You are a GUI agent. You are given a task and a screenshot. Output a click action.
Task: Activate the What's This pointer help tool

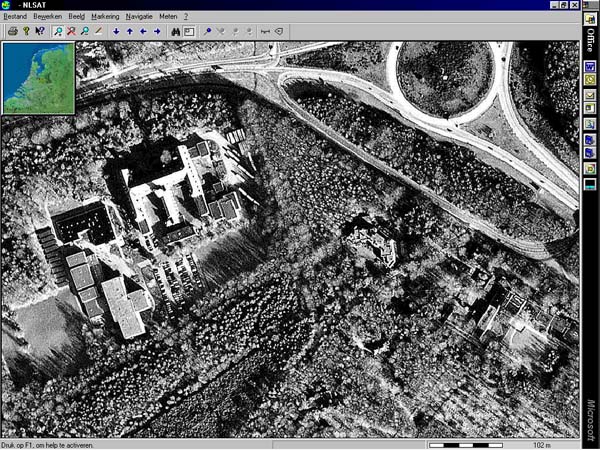point(40,31)
